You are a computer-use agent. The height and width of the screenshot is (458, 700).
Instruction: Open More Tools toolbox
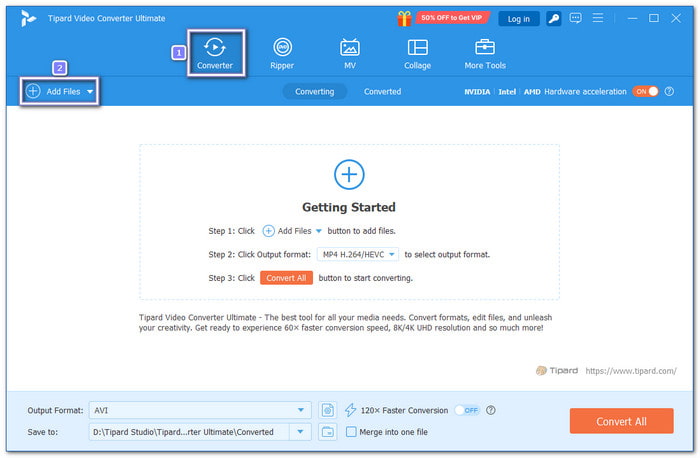point(485,53)
